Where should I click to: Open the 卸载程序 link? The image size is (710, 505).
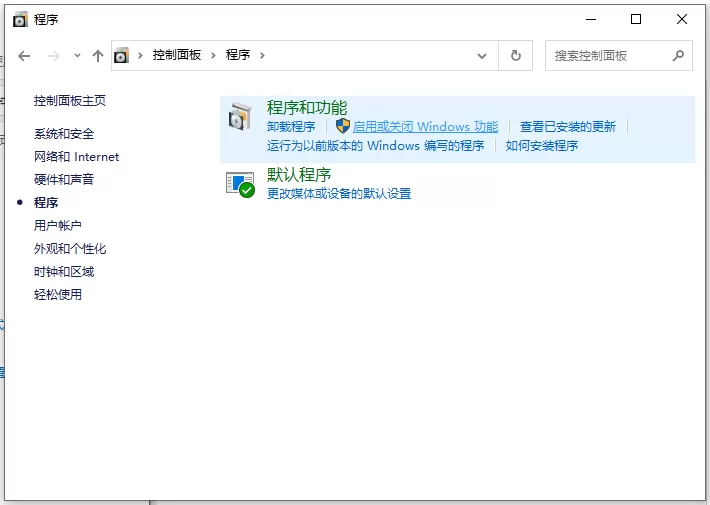tap(291, 126)
